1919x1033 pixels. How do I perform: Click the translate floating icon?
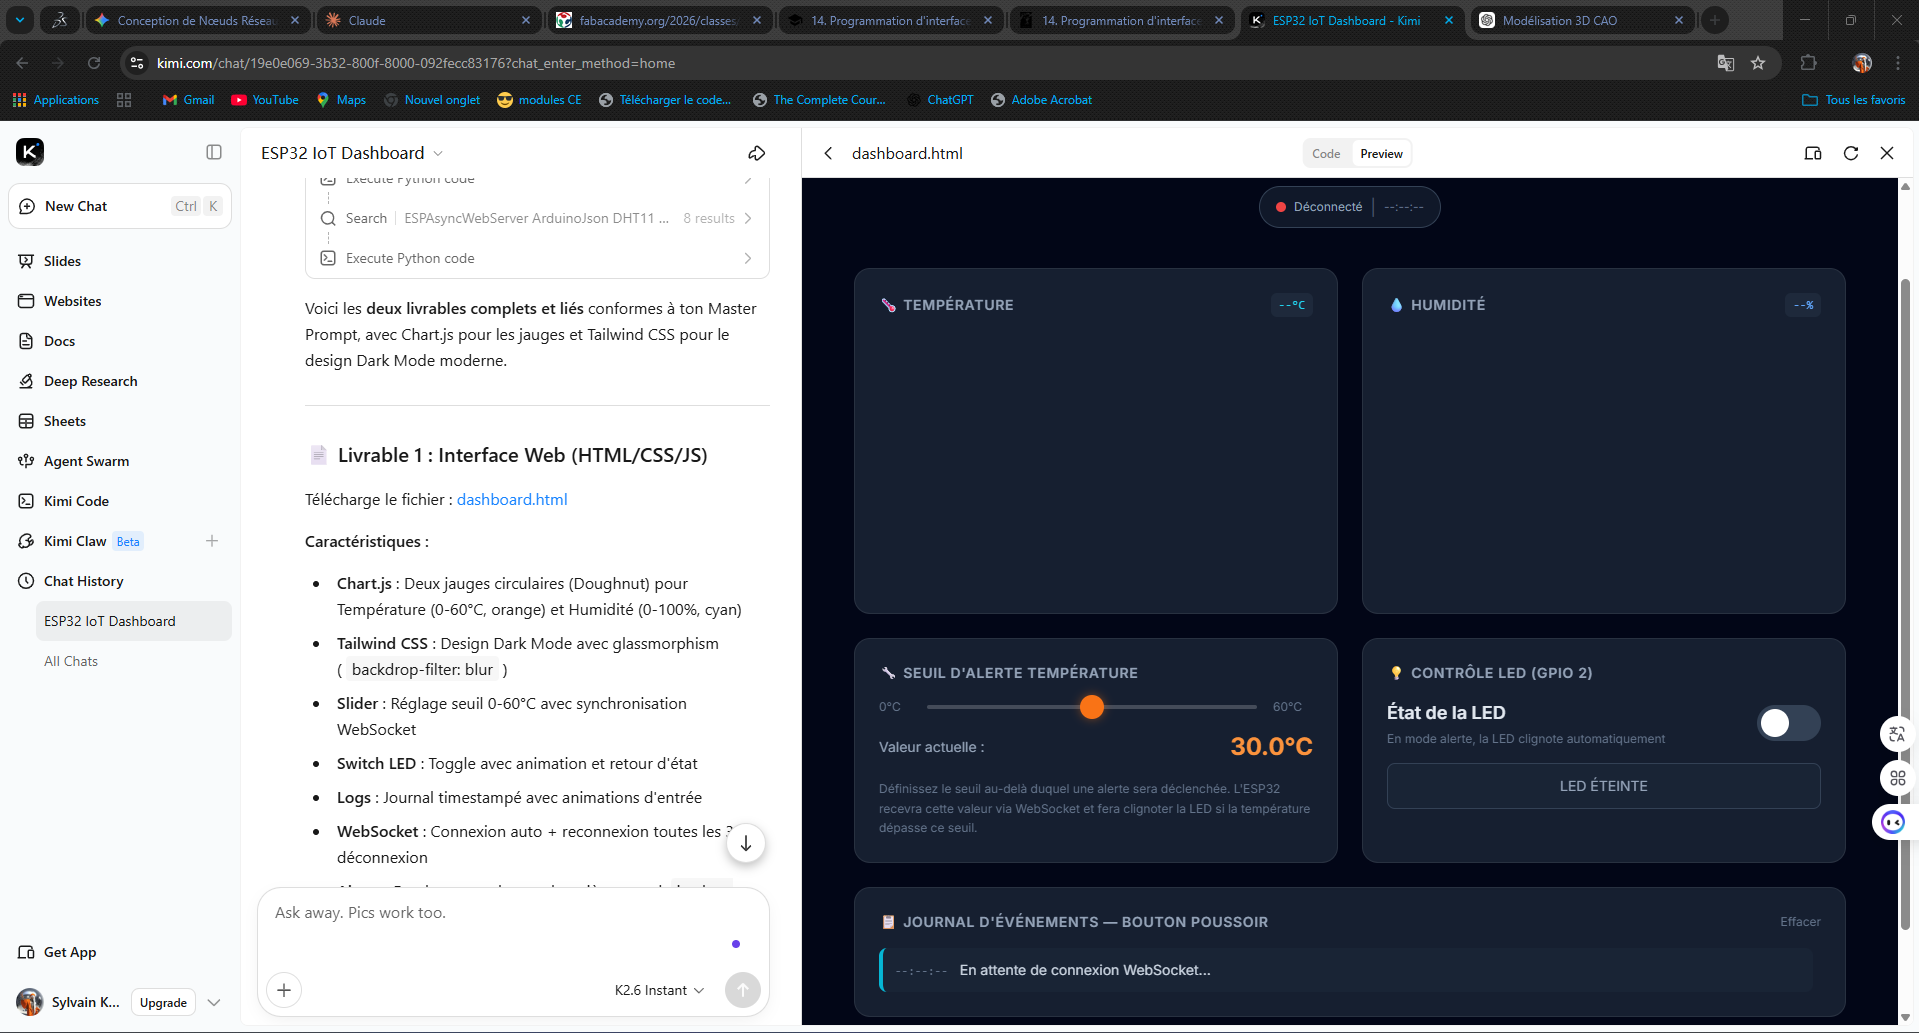(x=1897, y=734)
